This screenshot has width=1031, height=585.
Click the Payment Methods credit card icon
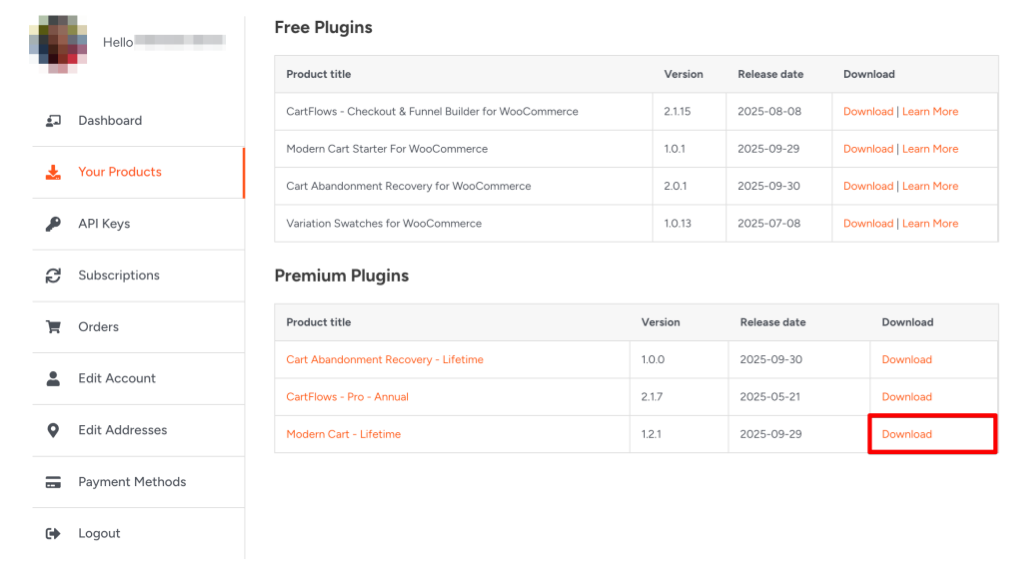pos(53,482)
